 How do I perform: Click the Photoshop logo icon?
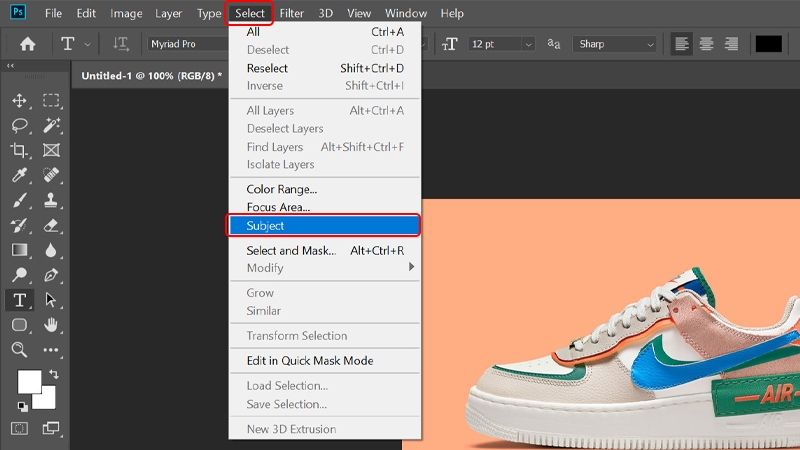pyautogui.click(x=18, y=12)
